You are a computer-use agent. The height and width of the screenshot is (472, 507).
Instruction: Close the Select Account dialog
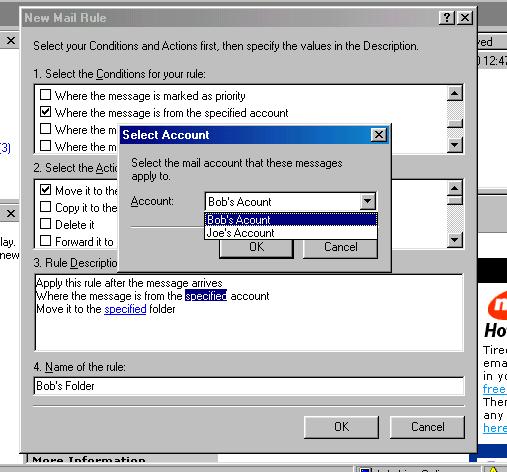tap(379, 135)
